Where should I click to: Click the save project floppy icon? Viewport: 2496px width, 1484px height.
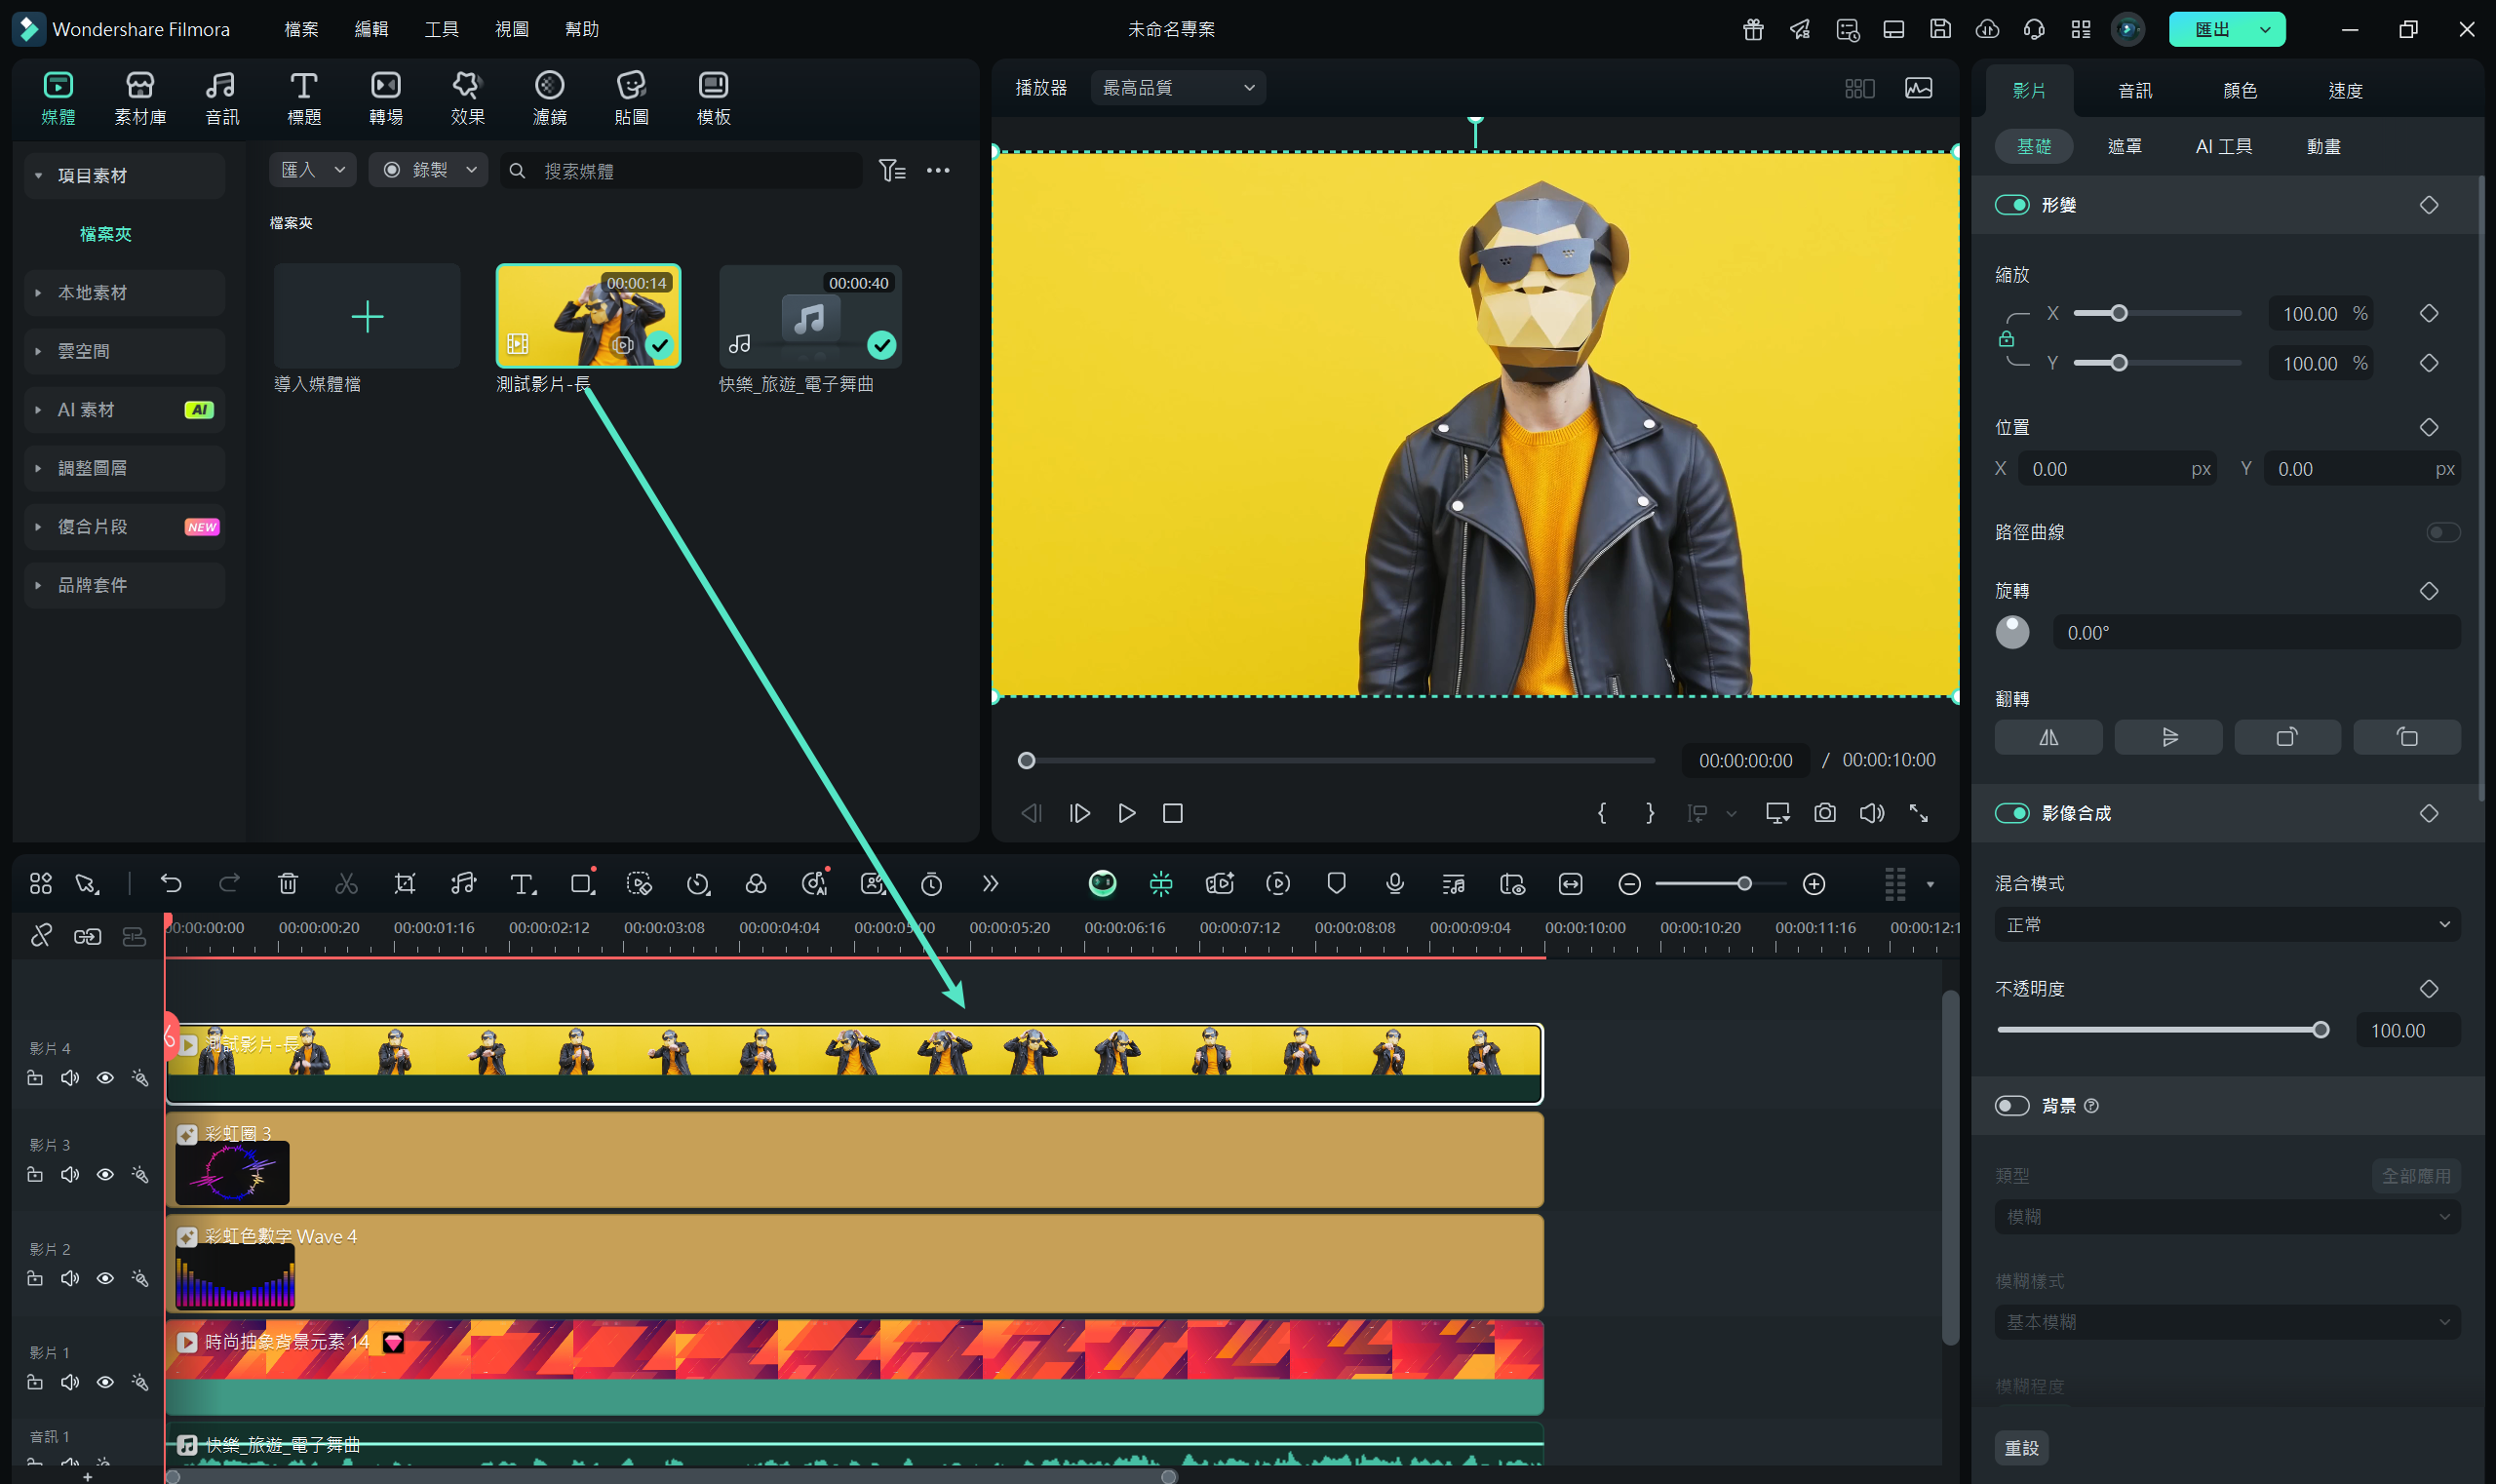click(x=1940, y=29)
